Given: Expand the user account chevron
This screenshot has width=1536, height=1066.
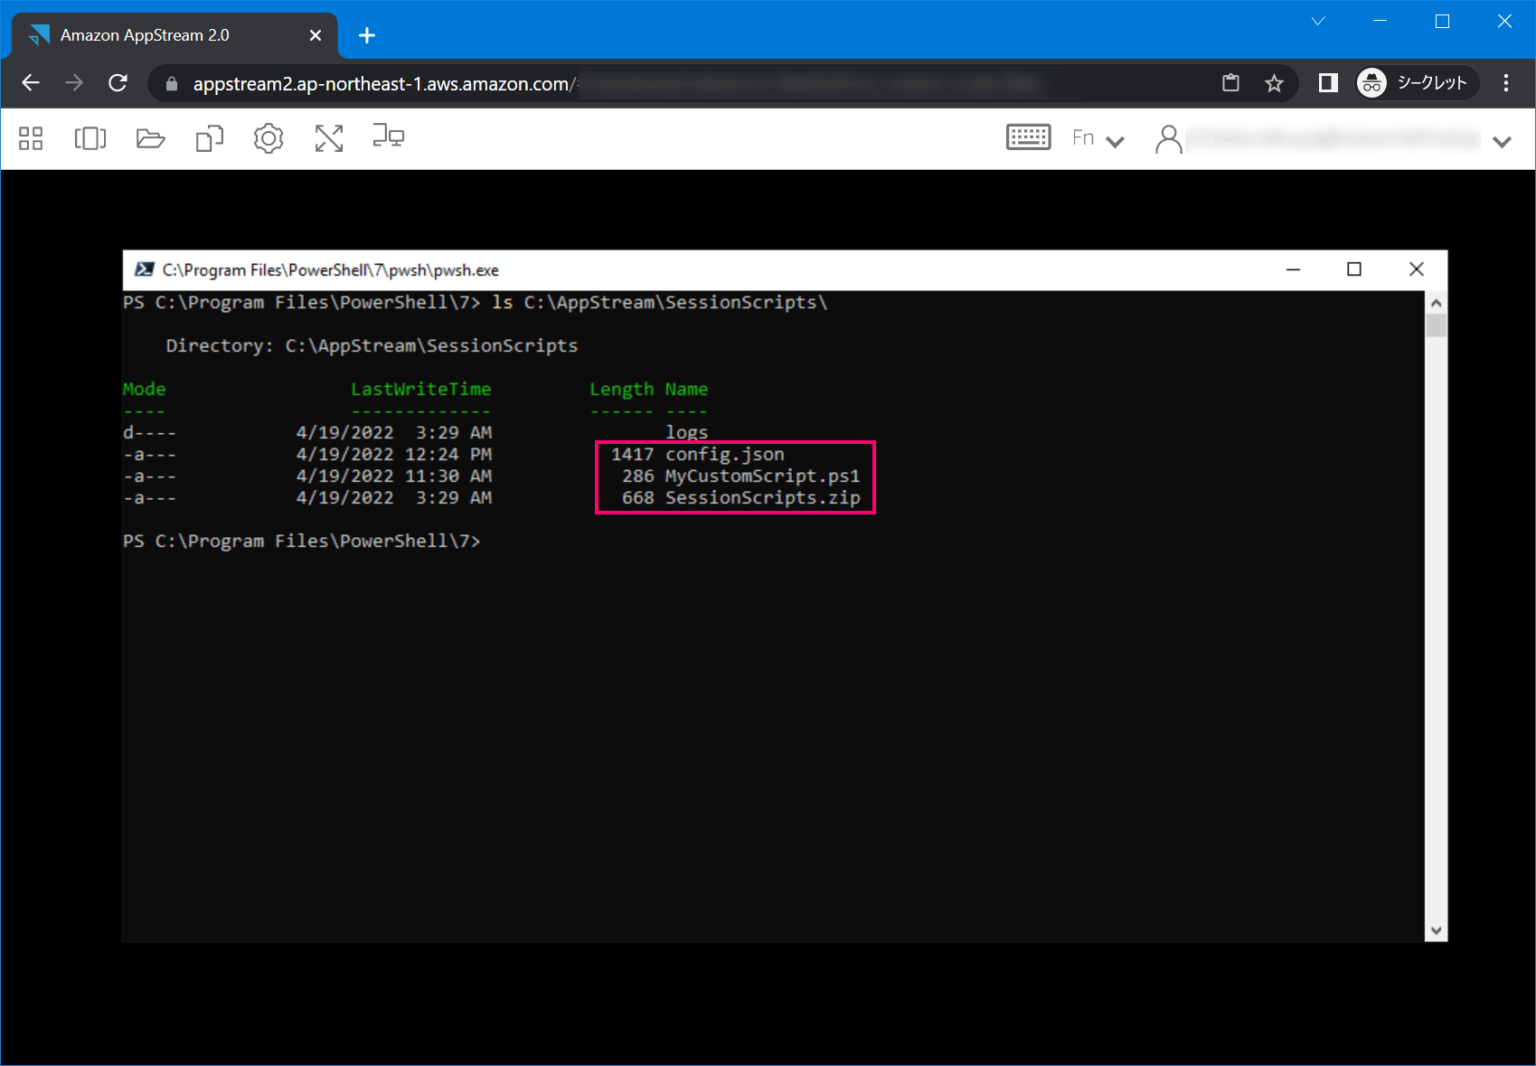Looking at the screenshot, I should coord(1501,142).
